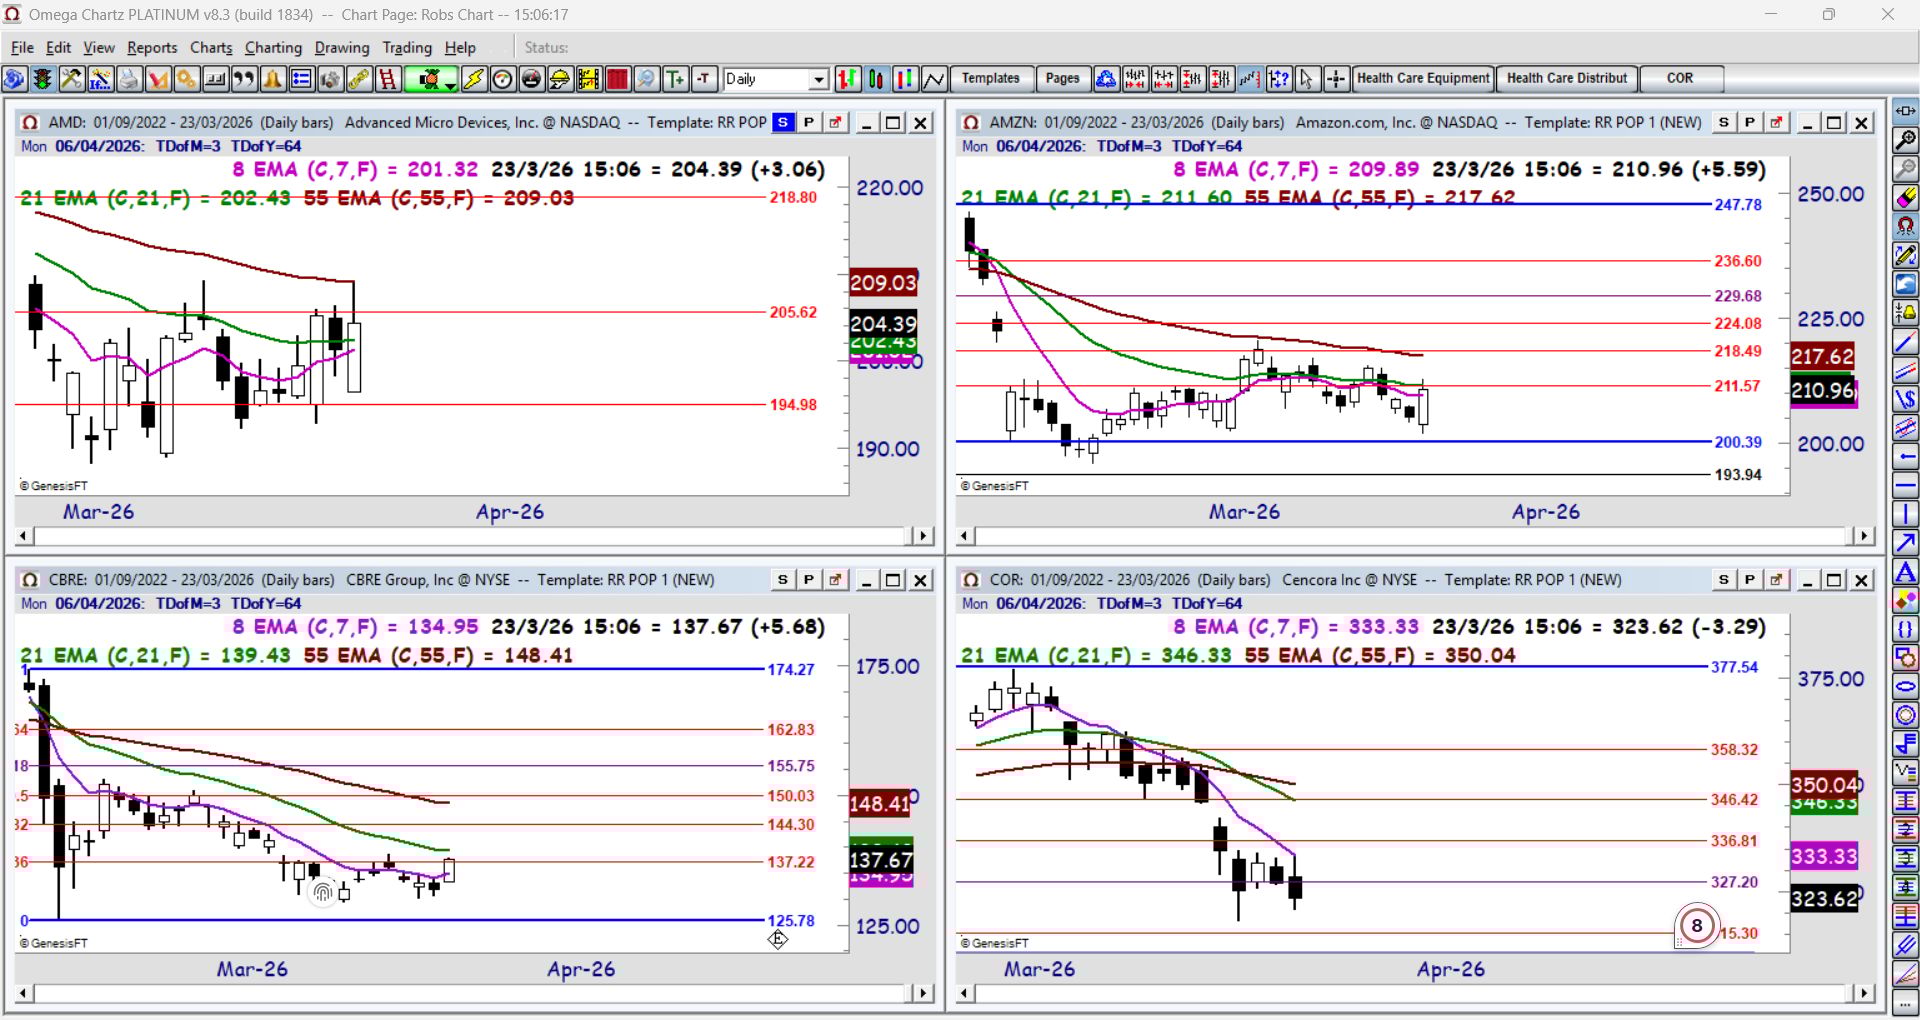Click the traffic light icon in the toolbar
This screenshot has width=1920, height=1020.
pos(42,79)
